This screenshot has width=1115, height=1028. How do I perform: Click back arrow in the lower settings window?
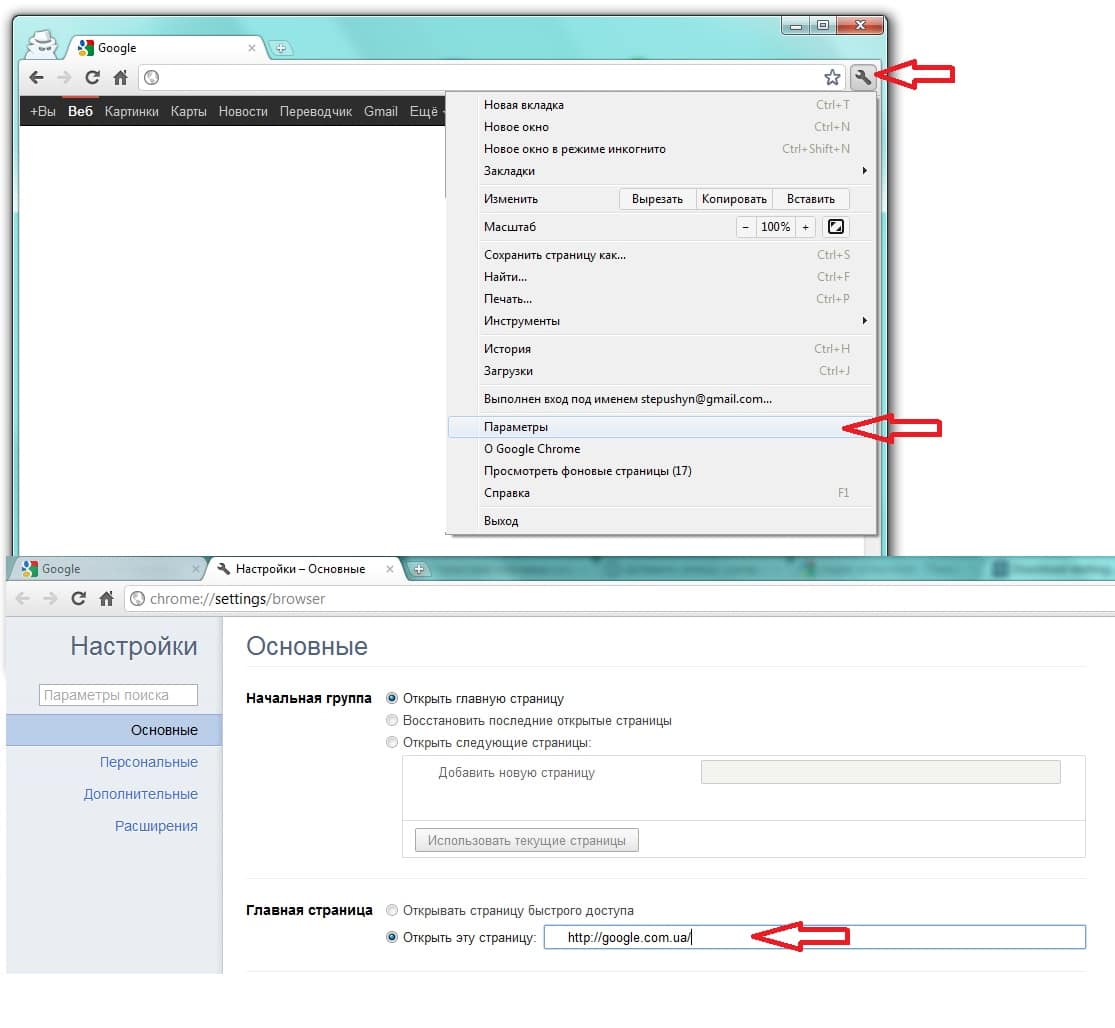click(23, 599)
